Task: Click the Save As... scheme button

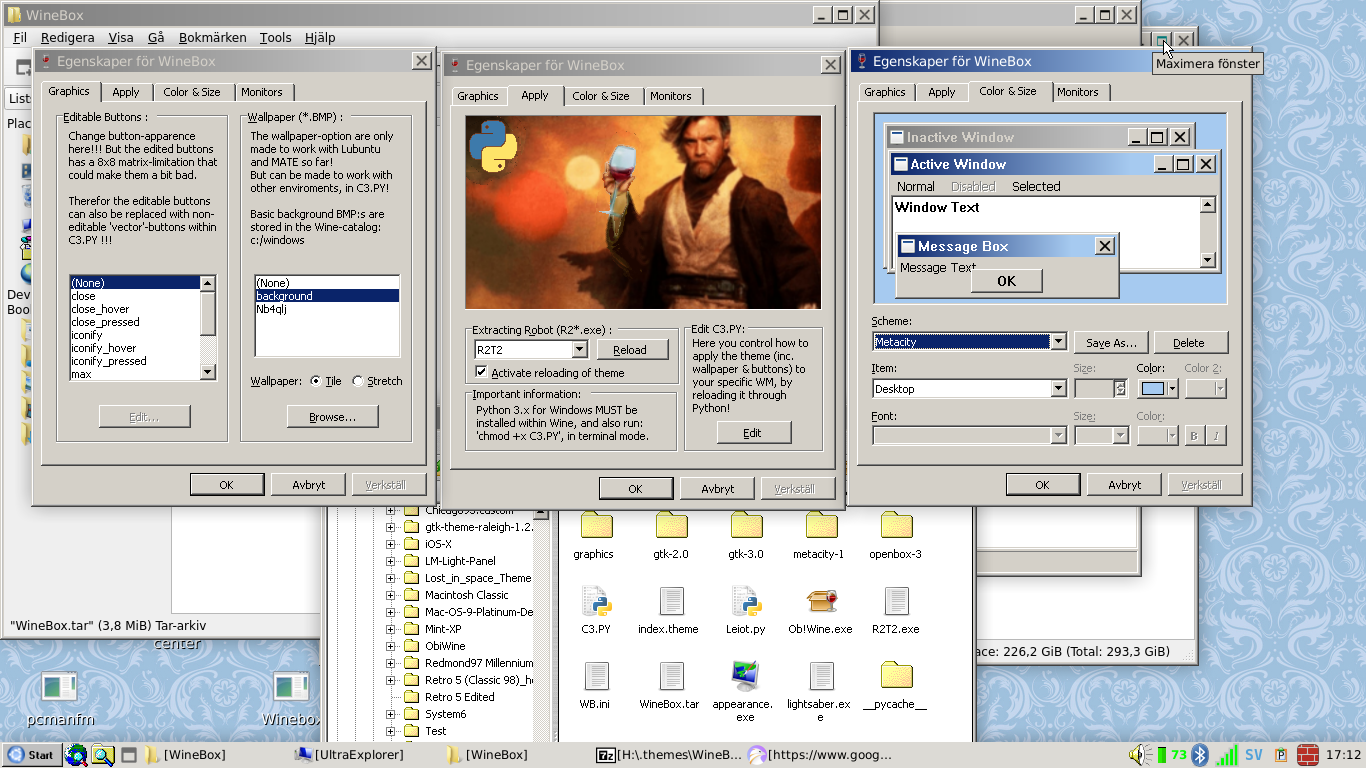Action: click(x=1112, y=343)
